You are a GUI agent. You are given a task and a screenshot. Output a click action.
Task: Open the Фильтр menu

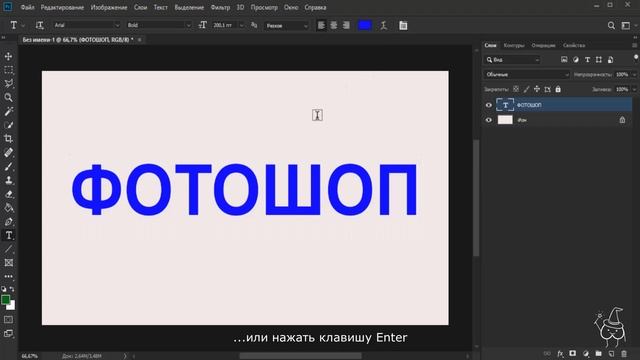point(220,7)
